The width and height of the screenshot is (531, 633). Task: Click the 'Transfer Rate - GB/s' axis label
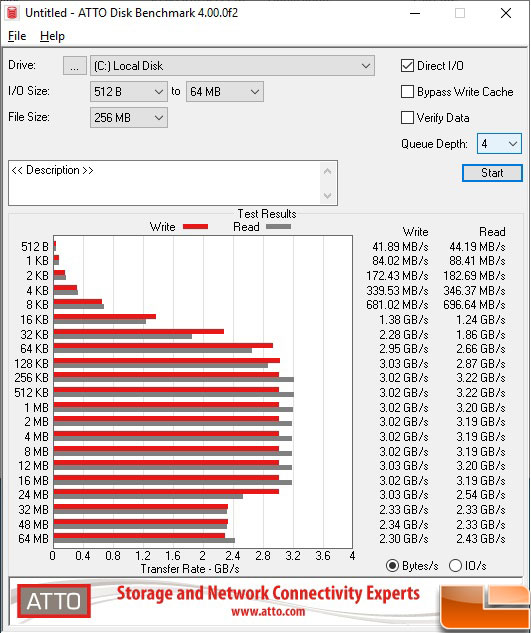pyautogui.click(x=190, y=569)
